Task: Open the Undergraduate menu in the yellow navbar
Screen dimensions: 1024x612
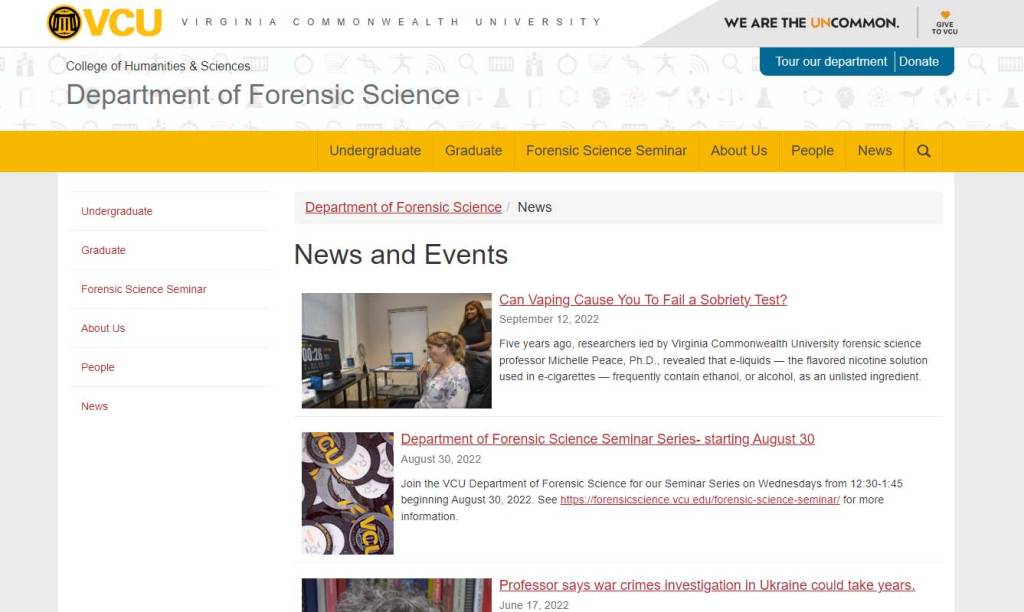Action: 374,151
